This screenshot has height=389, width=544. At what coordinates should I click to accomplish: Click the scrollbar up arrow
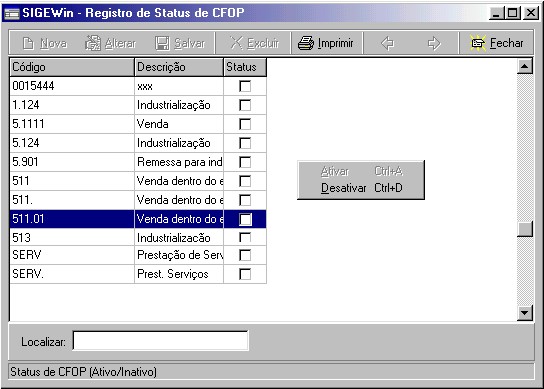tap(525, 67)
